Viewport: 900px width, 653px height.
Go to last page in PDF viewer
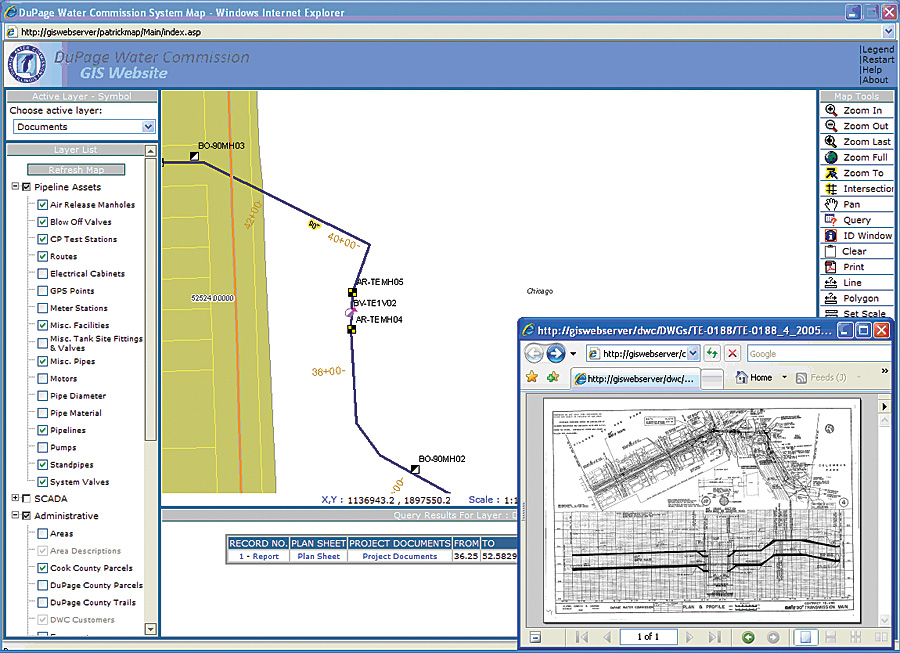715,637
